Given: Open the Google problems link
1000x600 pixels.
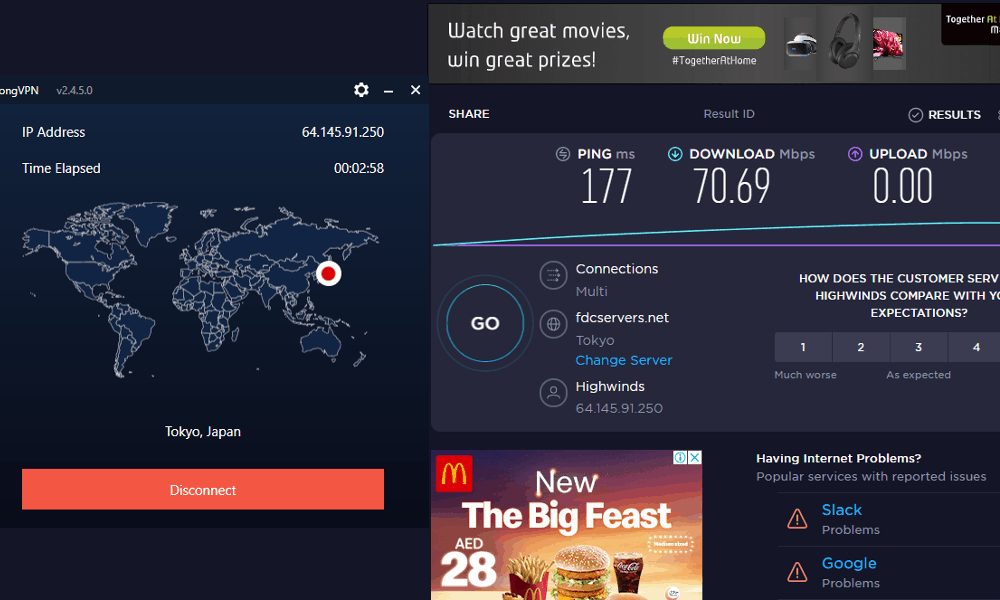Looking at the screenshot, I should pos(849,564).
